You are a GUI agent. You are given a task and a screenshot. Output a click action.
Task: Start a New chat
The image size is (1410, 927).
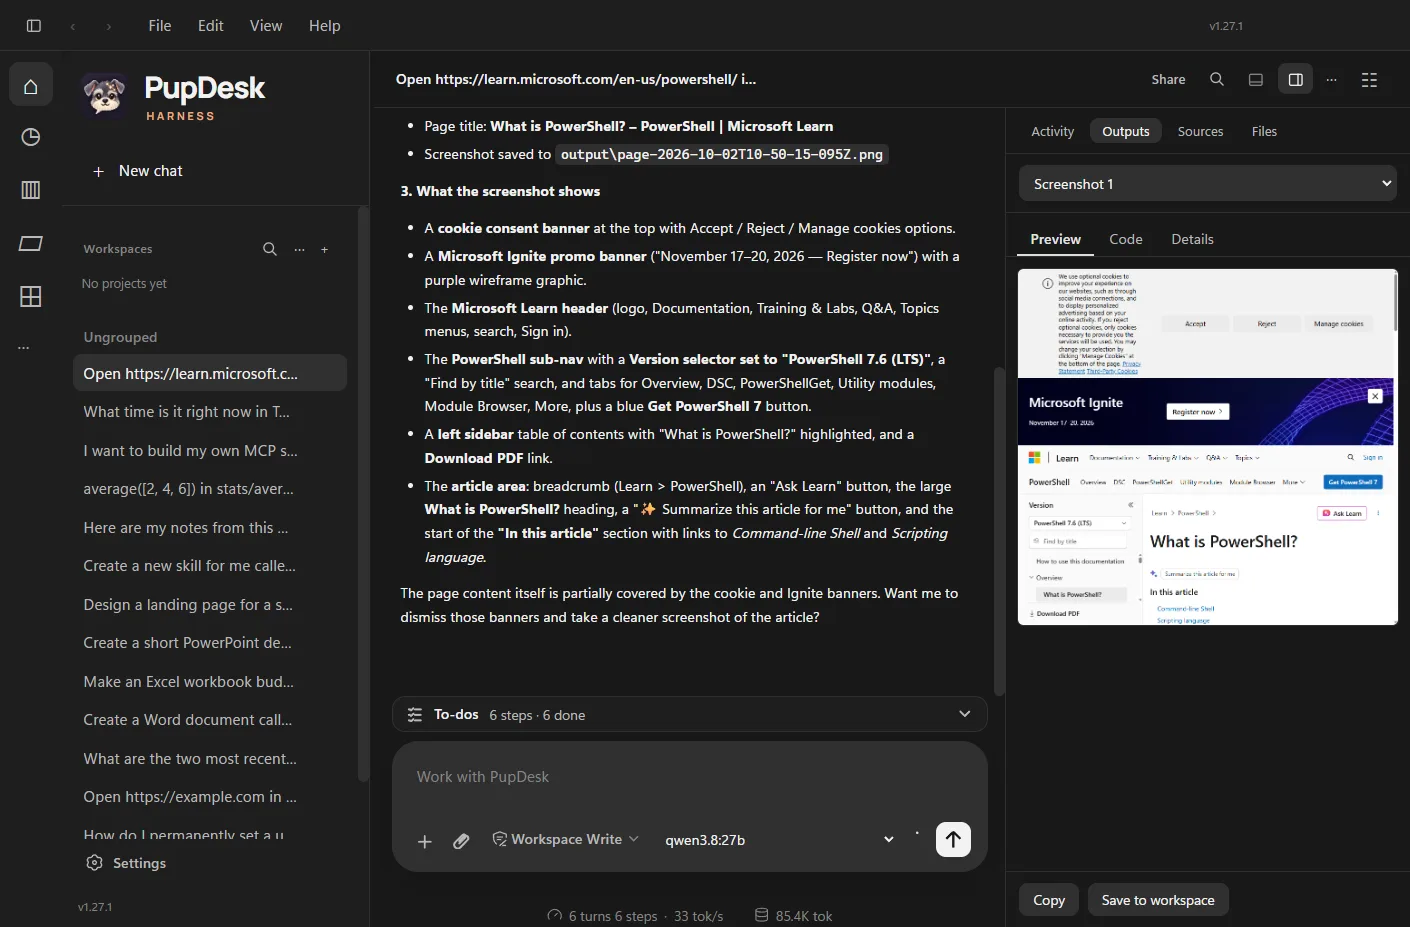[x=137, y=171]
